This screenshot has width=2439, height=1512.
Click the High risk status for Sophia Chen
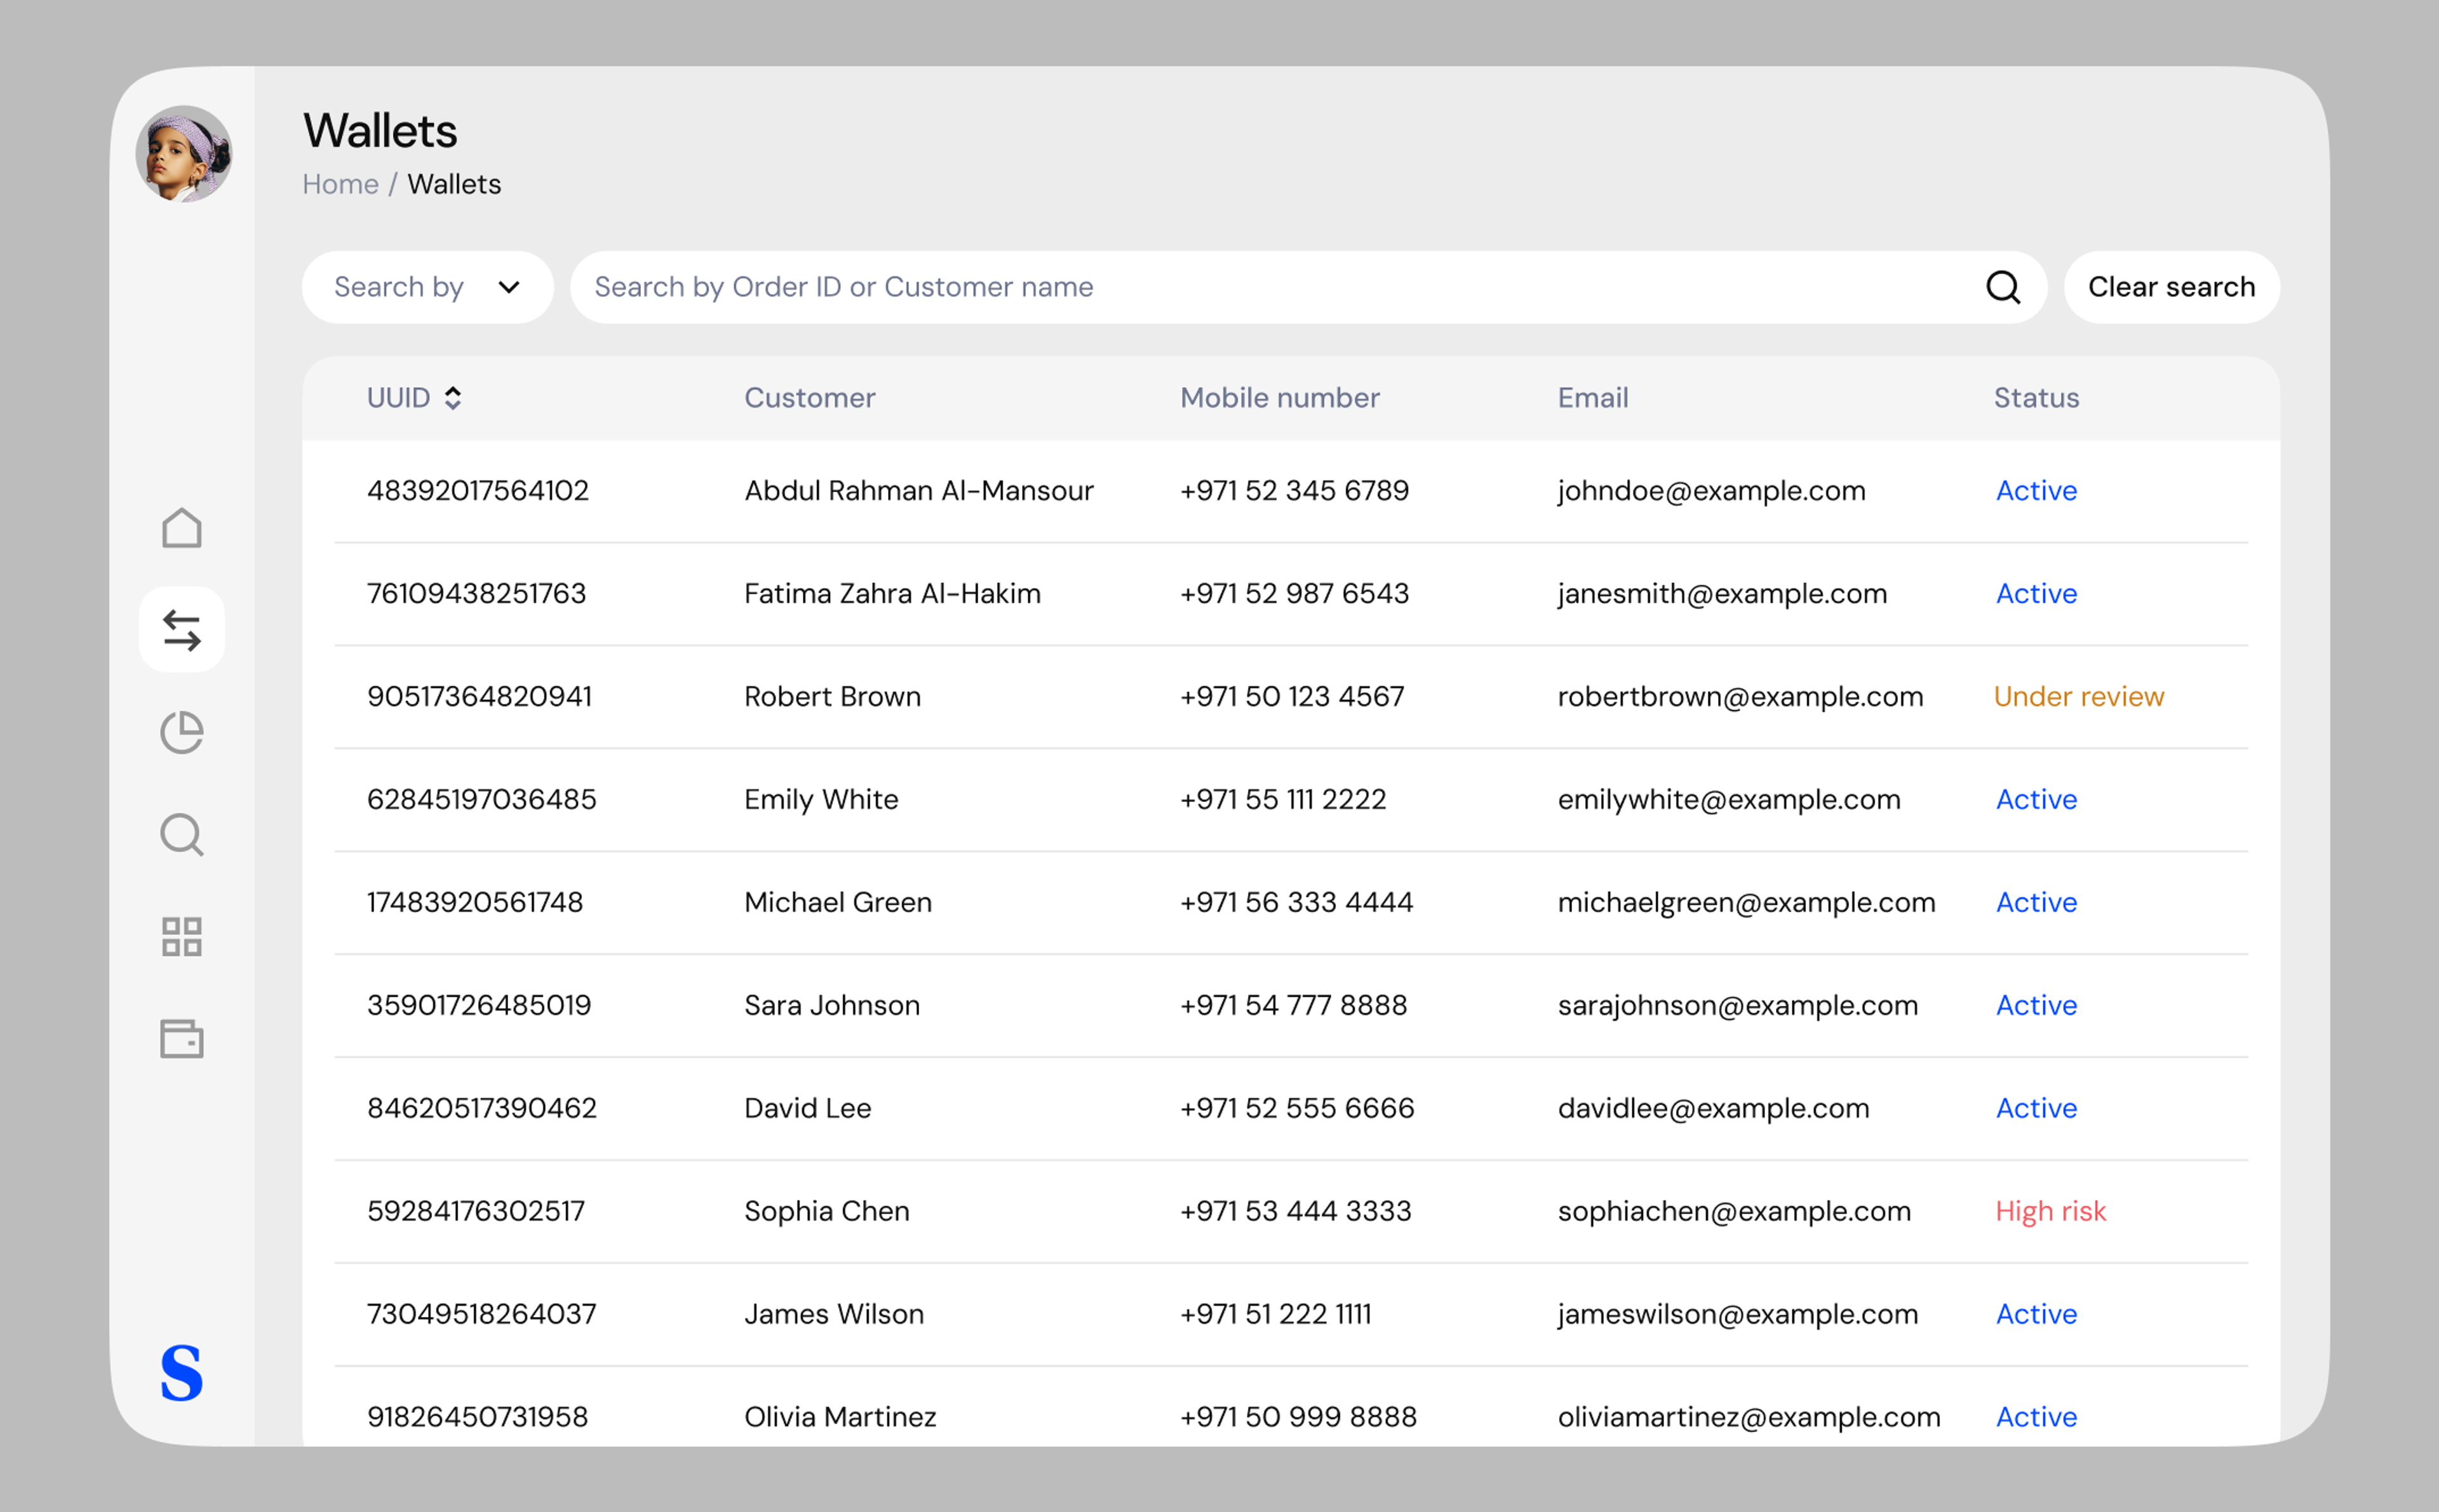pos(2051,1212)
